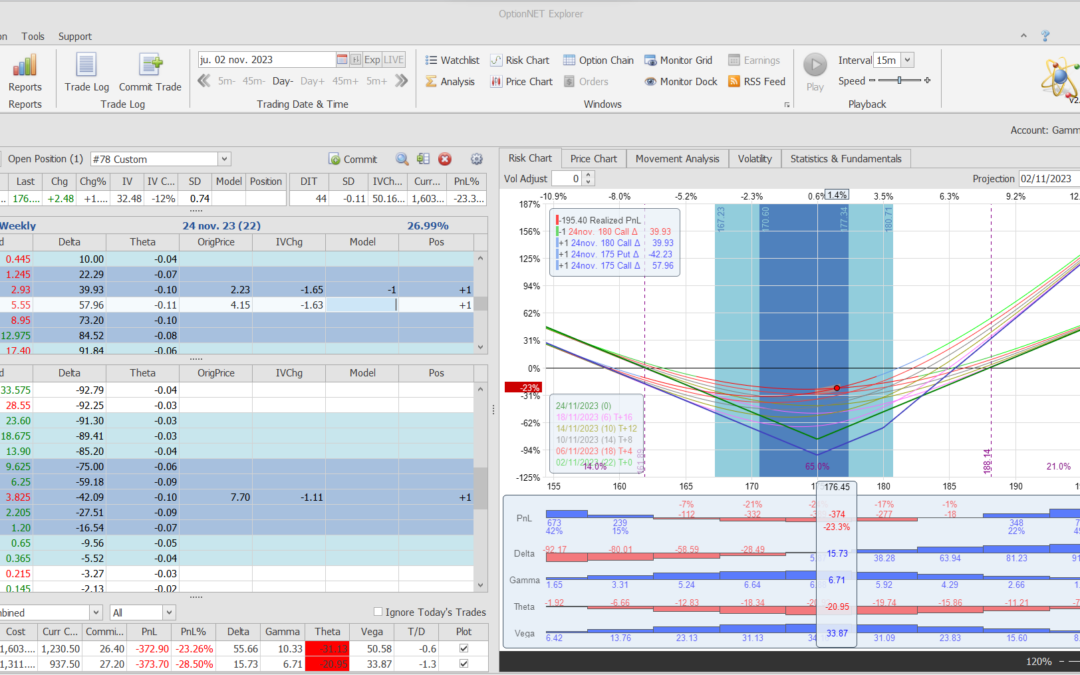
Task: Enable Ignore Today's Trades checkbox
Action: pyautogui.click(x=378, y=612)
